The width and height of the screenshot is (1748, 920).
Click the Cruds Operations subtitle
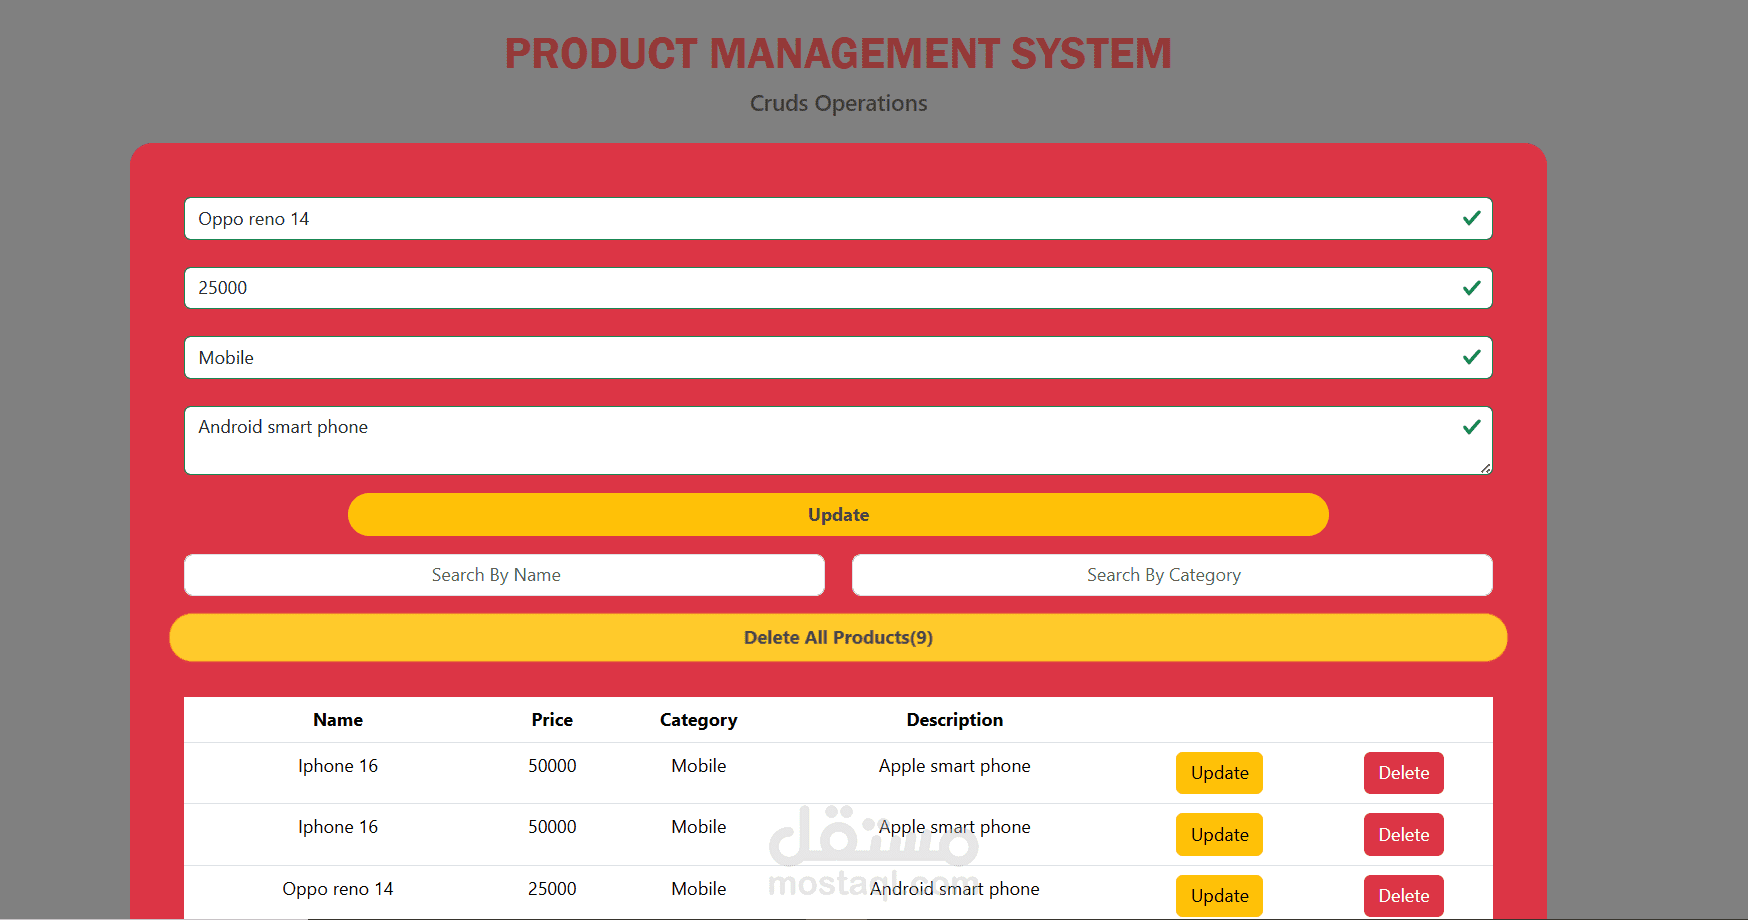[838, 103]
